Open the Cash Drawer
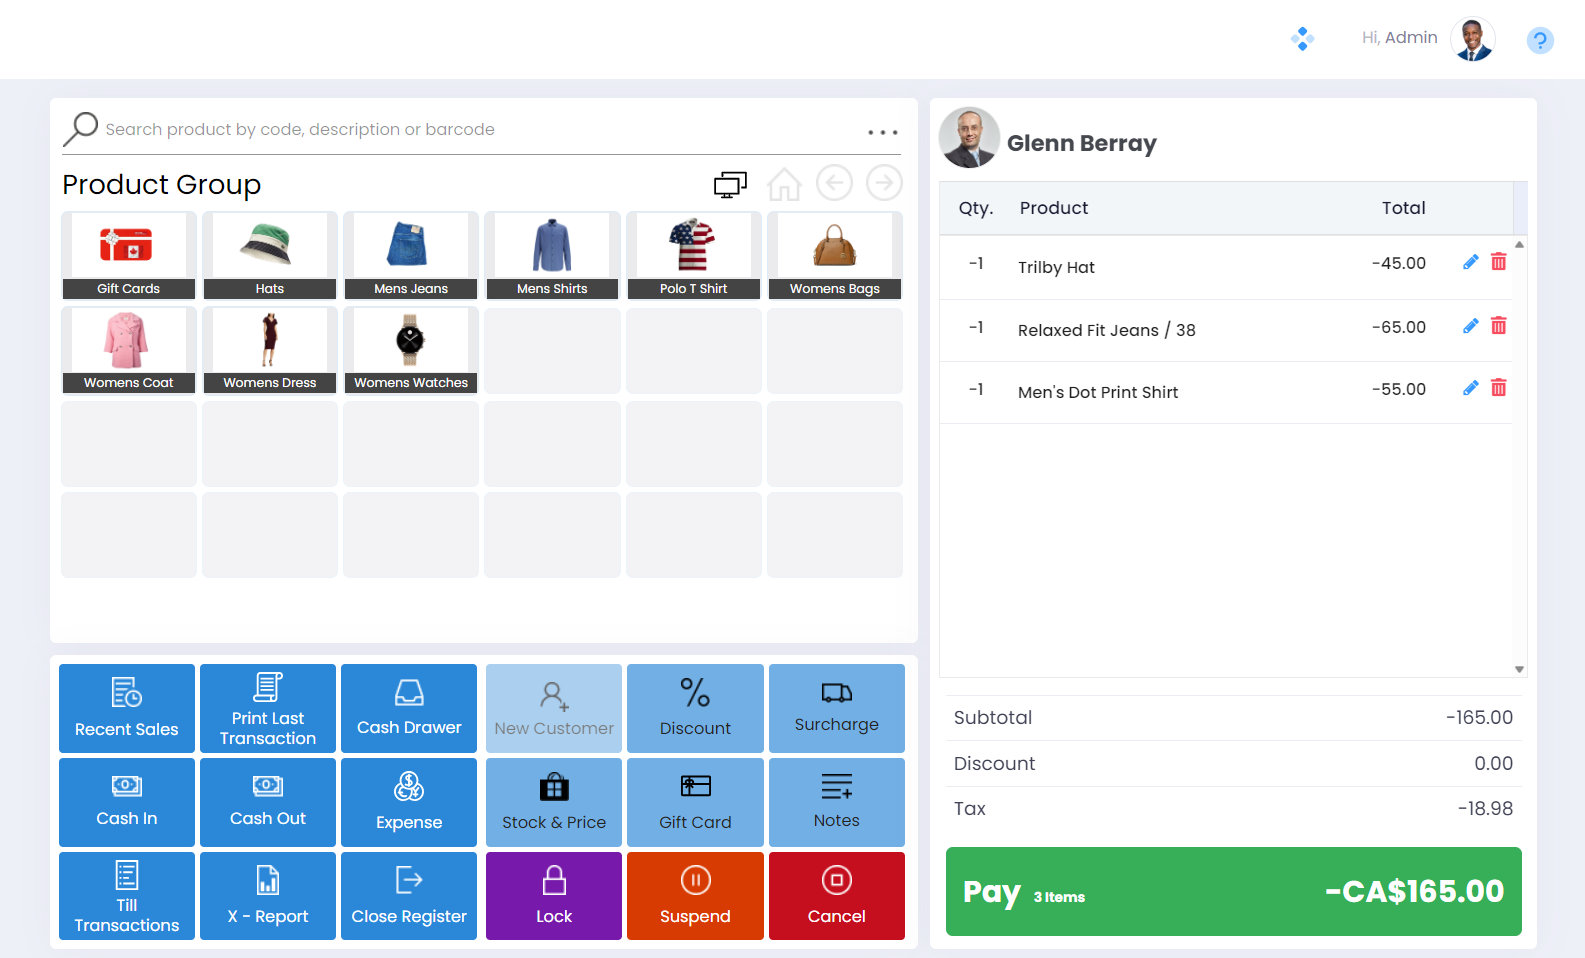The width and height of the screenshot is (1585, 958). click(409, 708)
